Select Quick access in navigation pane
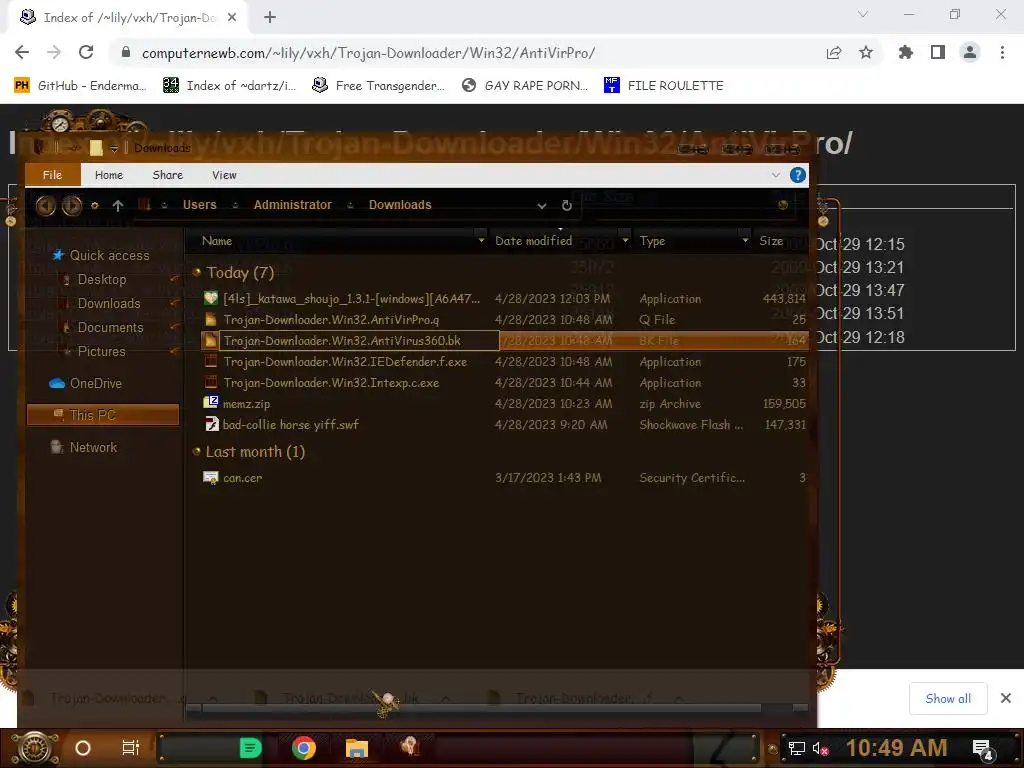This screenshot has height=768, width=1024. click(110, 255)
